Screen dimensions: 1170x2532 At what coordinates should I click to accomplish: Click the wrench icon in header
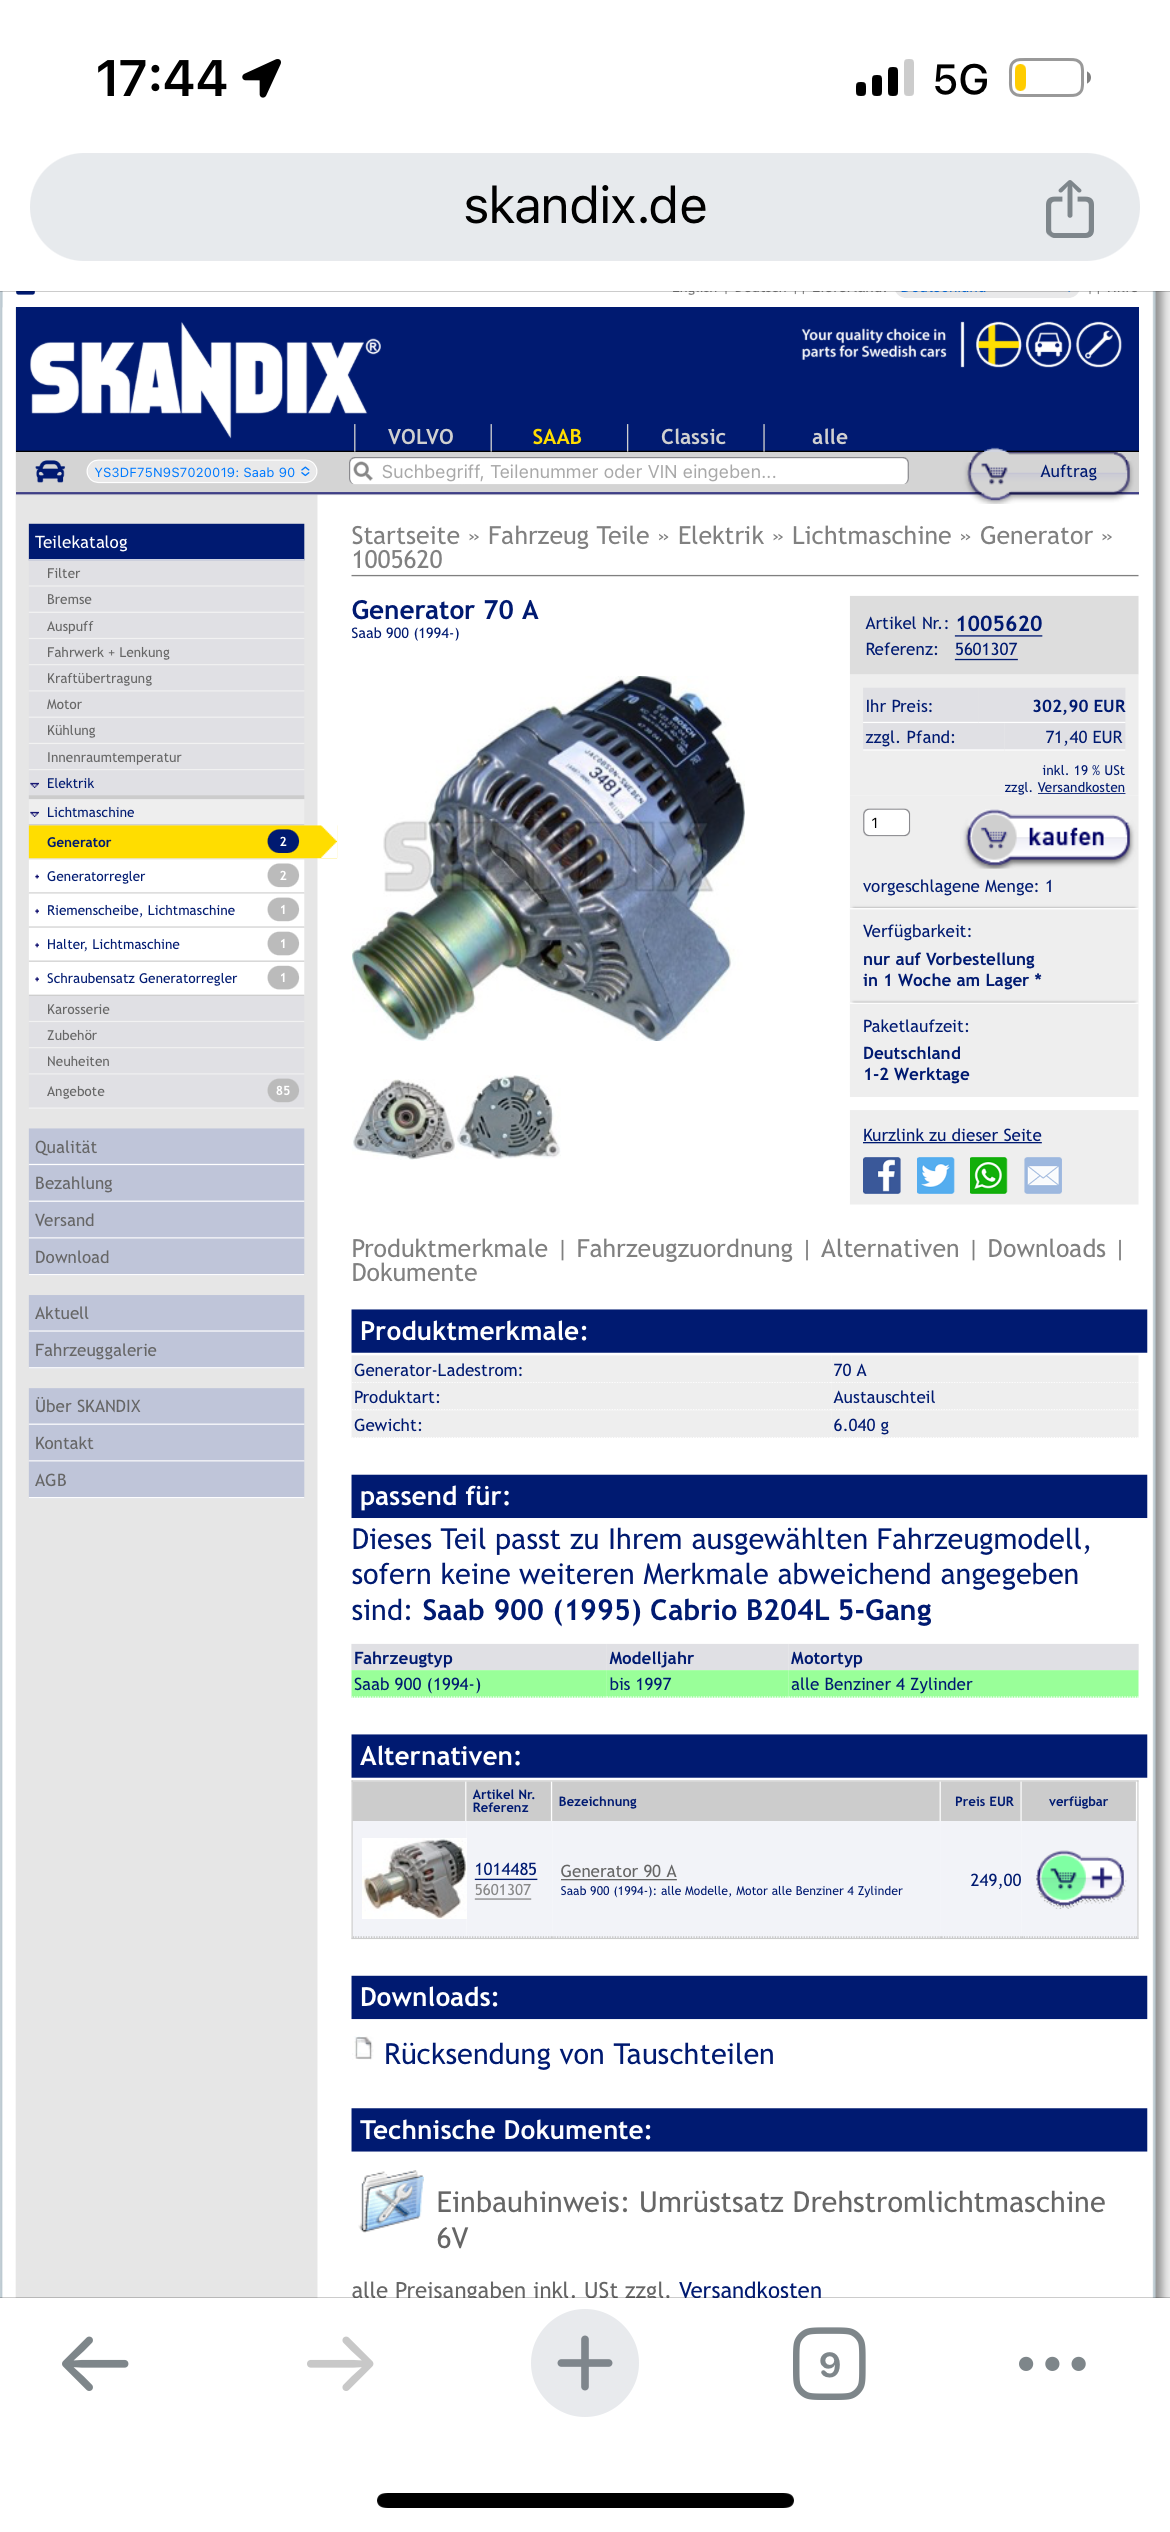click(x=1098, y=345)
